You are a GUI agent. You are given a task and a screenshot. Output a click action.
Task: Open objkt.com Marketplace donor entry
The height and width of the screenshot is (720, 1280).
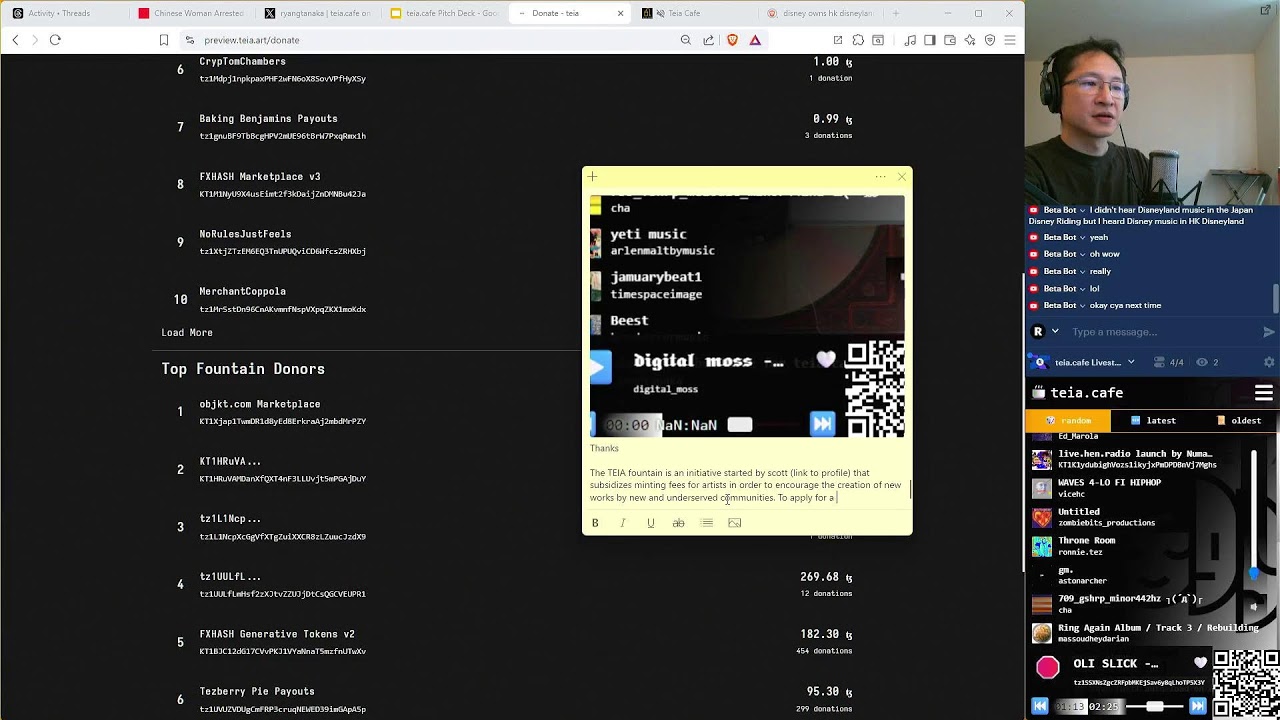[x=260, y=404]
